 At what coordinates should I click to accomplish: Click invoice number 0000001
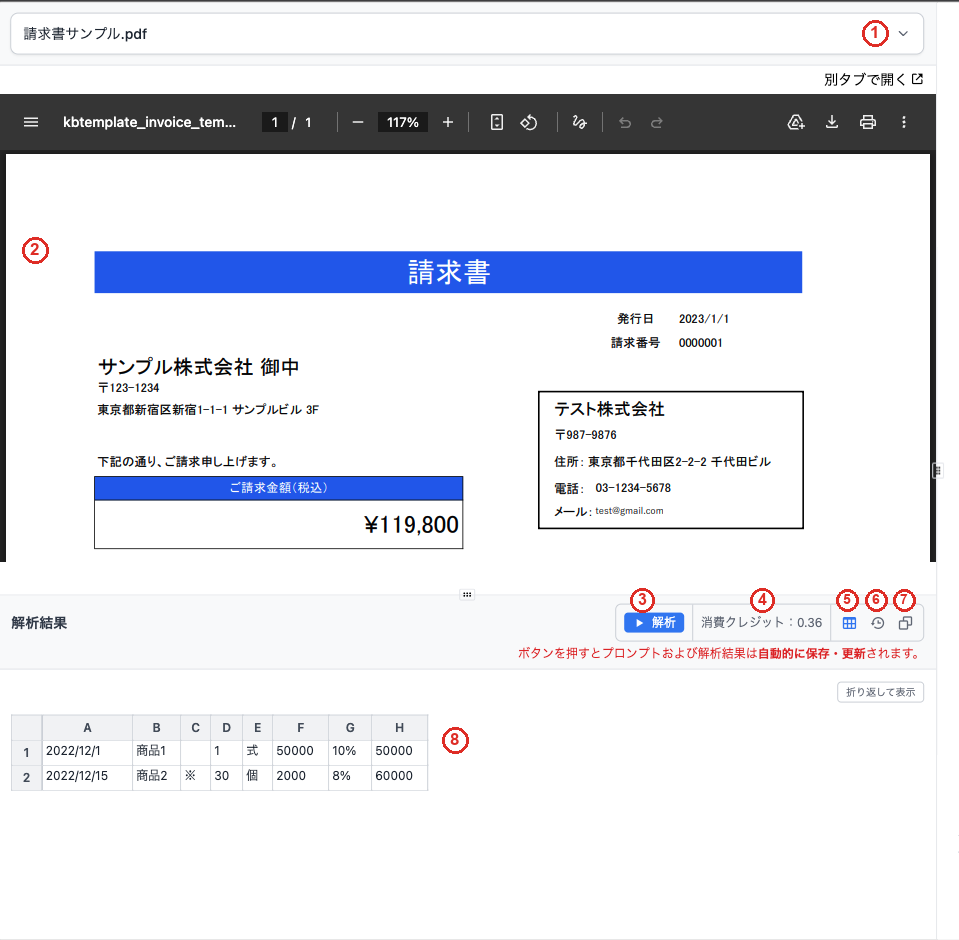700,343
